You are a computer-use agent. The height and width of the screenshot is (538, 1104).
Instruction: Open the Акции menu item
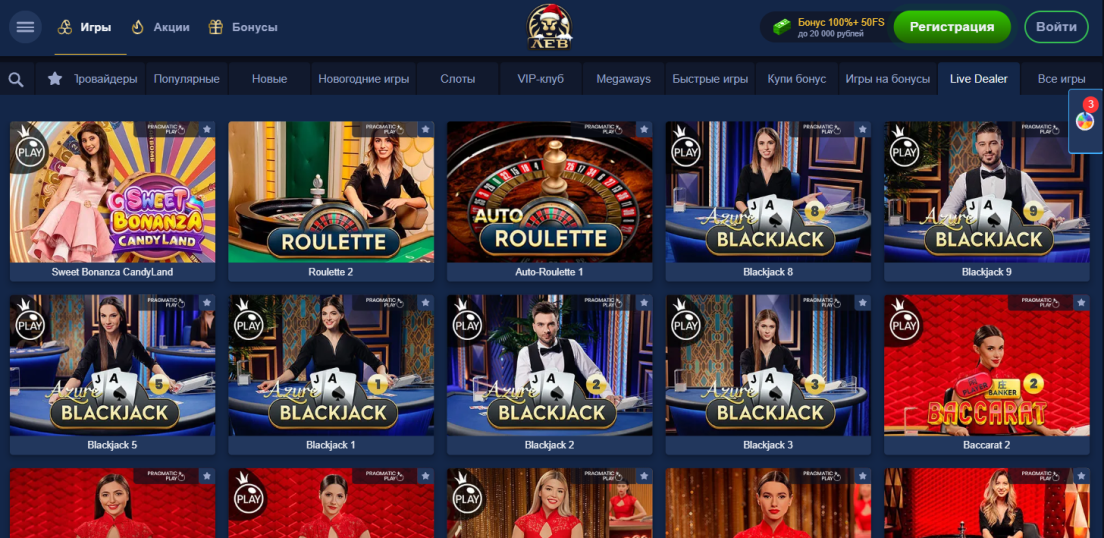[161, 27]
